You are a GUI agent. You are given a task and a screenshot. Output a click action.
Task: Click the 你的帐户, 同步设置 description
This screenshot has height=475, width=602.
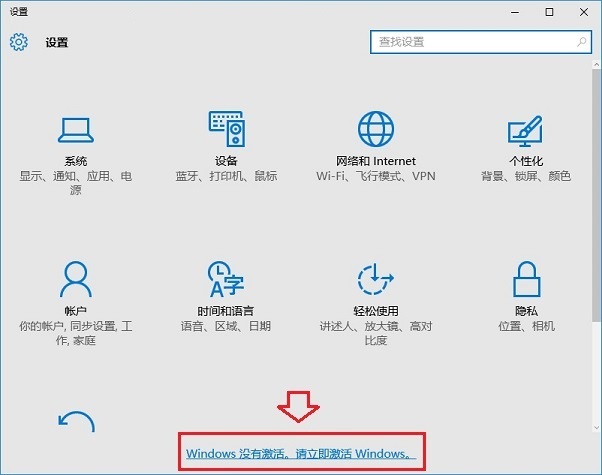point(76,333)
